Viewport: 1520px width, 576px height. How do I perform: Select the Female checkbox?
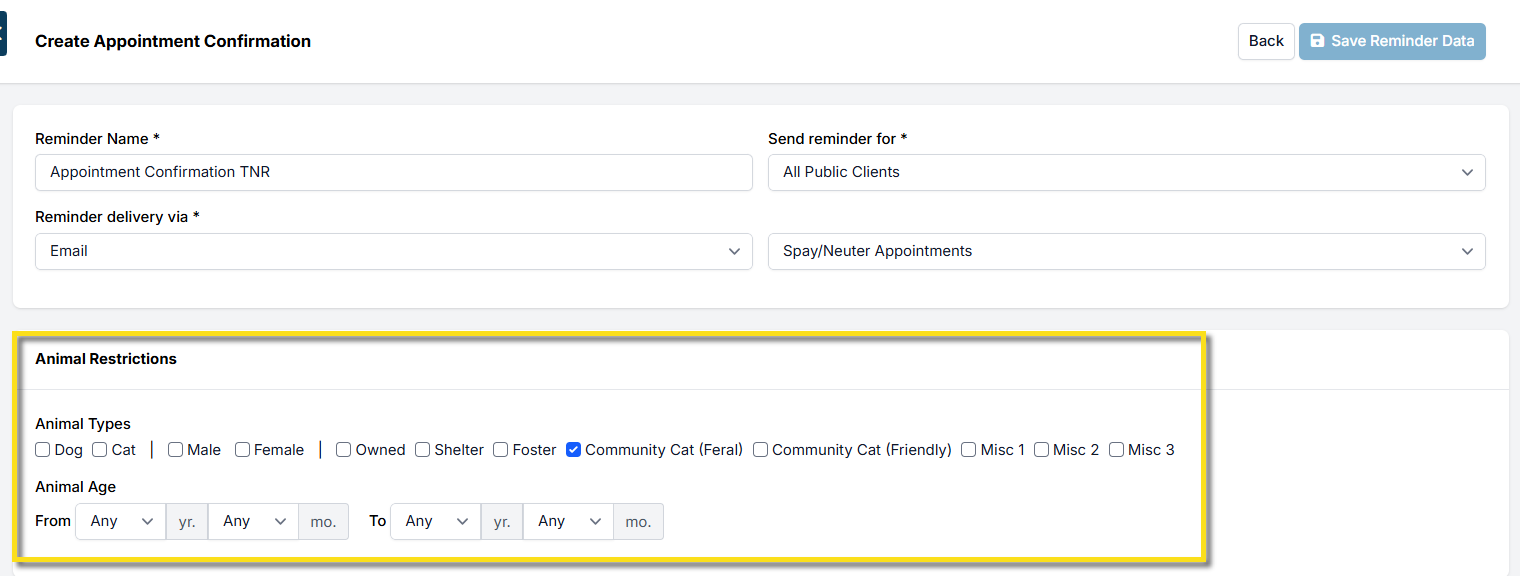243,450
